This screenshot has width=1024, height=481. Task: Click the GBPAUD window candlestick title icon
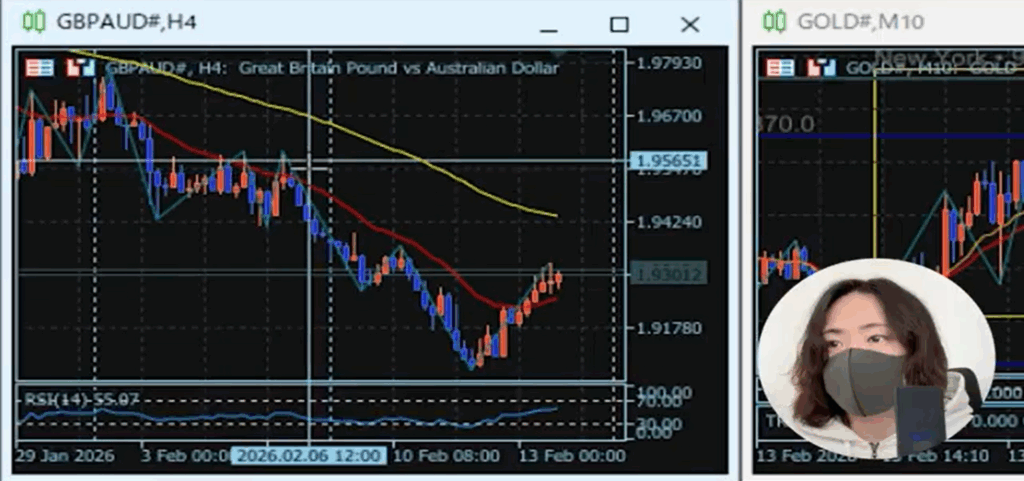pyautogui.click(x=34, y=22)
